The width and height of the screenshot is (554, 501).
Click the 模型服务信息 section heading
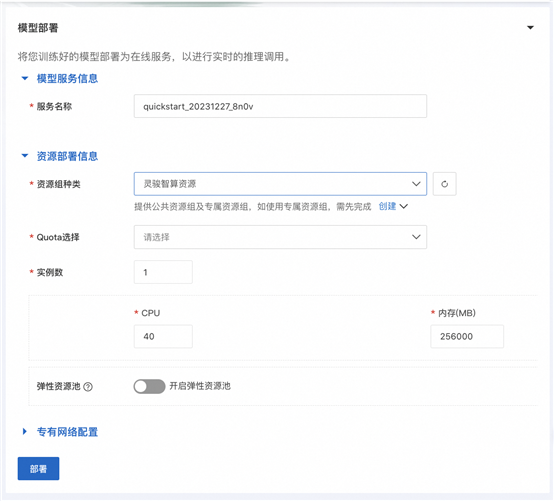coord(67,78)
